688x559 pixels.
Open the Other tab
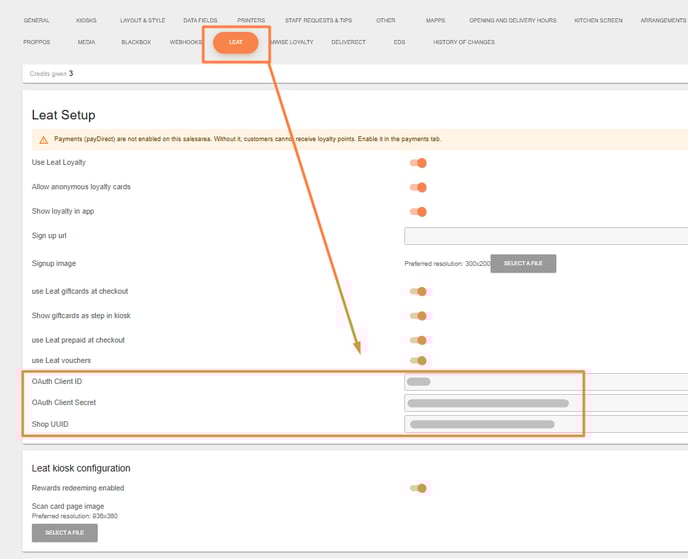pos(385,20)
